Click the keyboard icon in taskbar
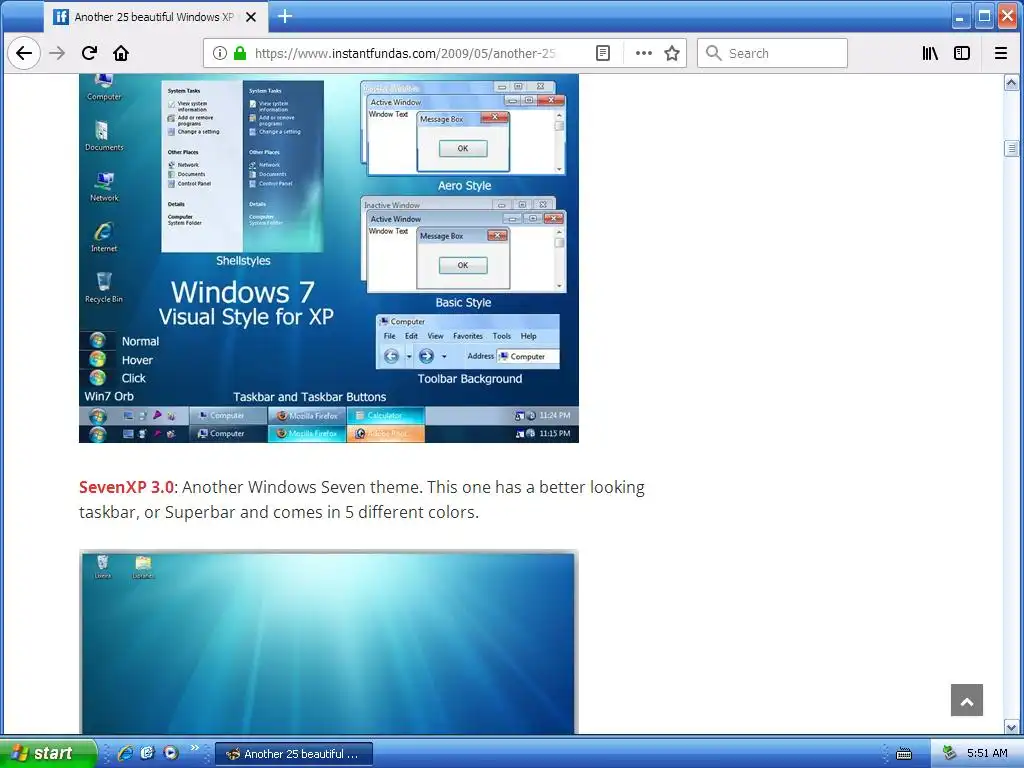1024x768 pixels. point(904,754)
